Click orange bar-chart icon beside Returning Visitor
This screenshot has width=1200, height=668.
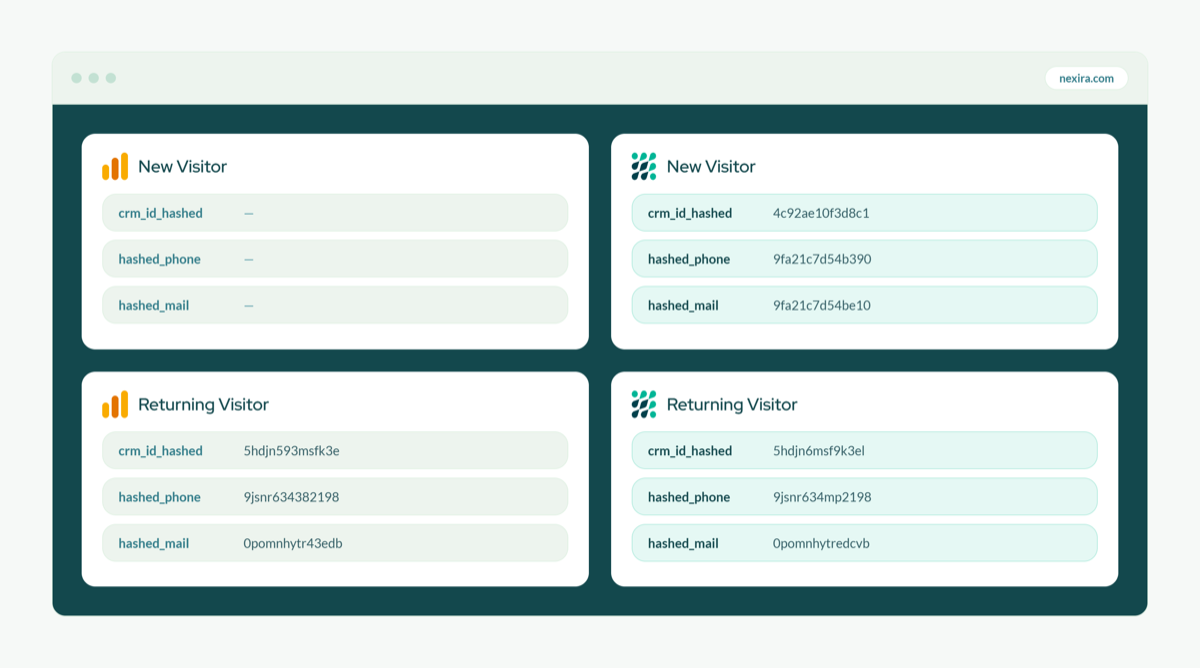click(115, 404)
